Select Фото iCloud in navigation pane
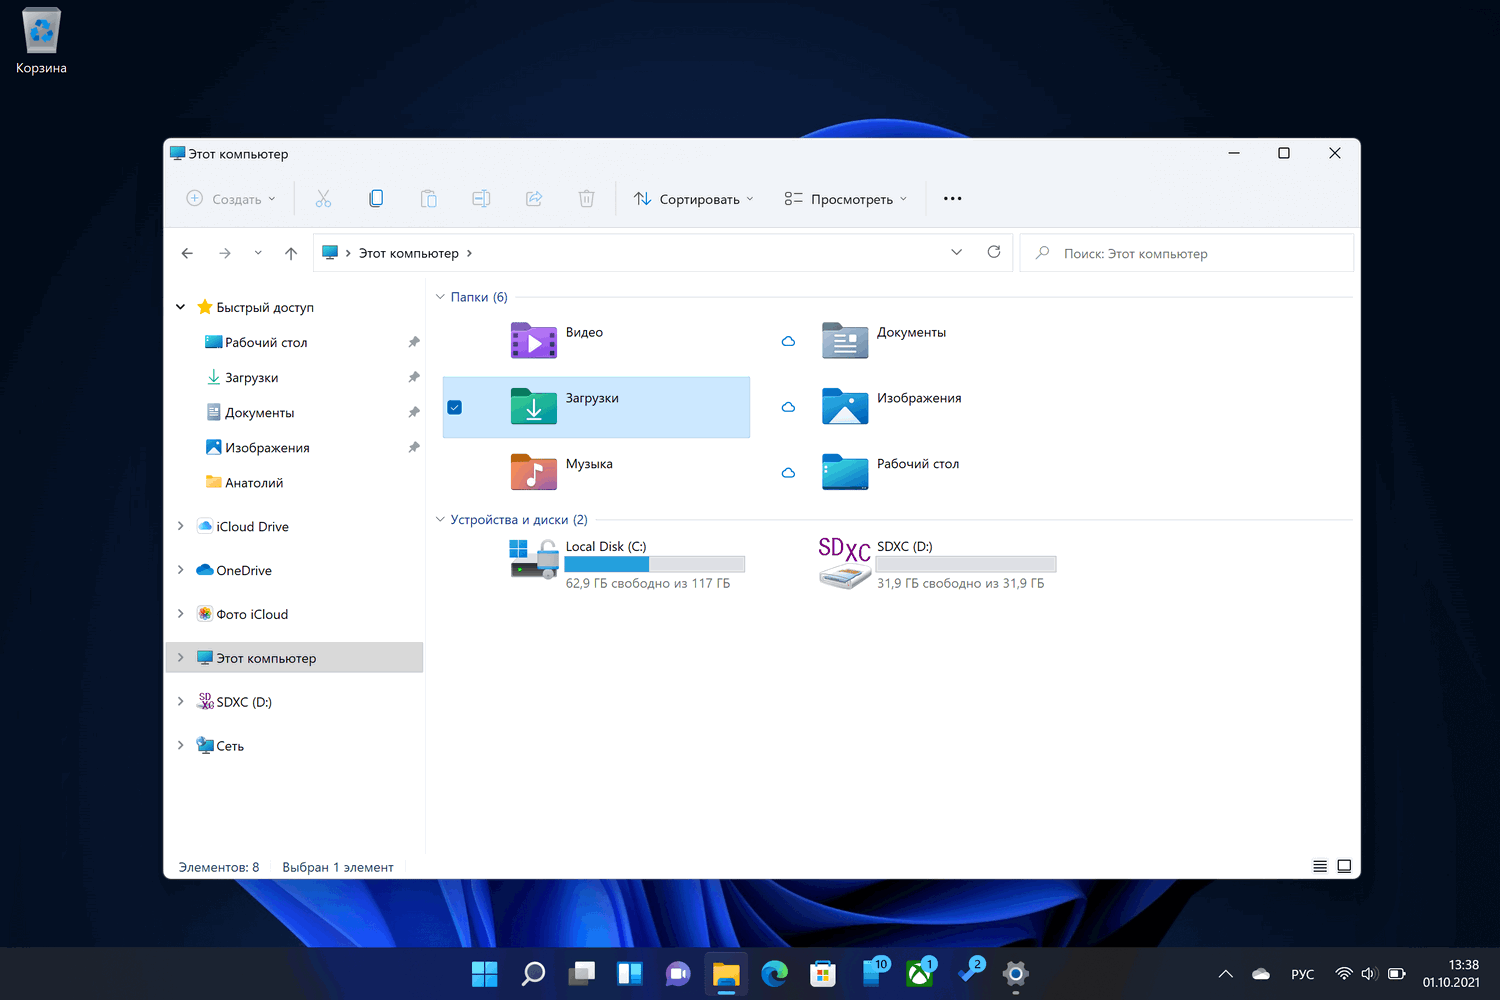 coord(252,614)
